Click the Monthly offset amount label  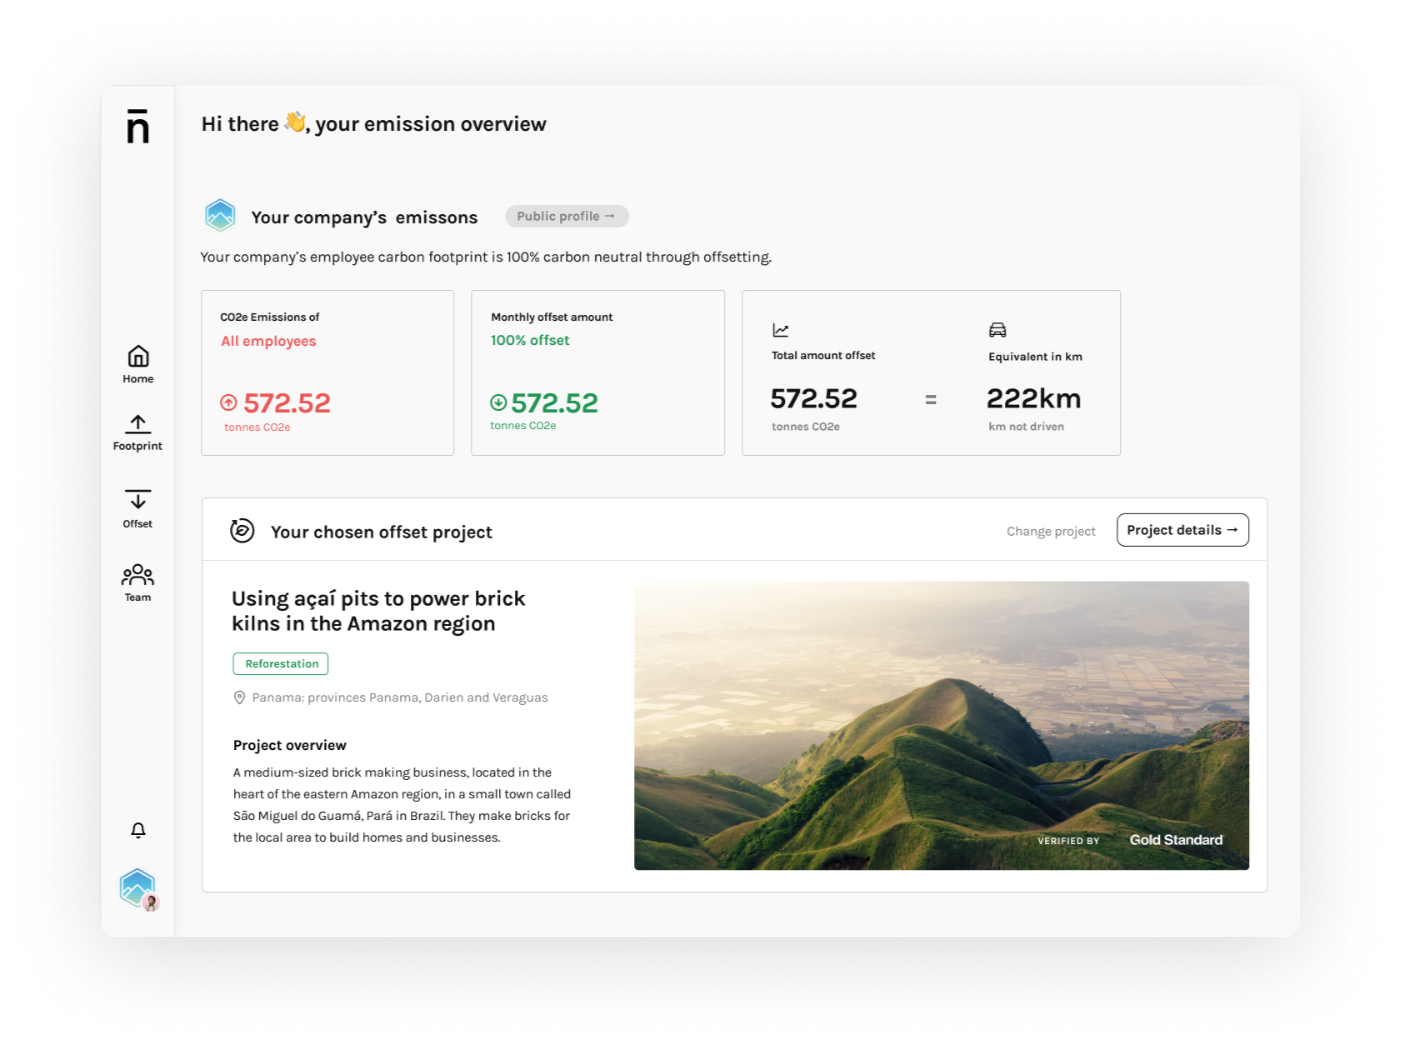[552, 317]
